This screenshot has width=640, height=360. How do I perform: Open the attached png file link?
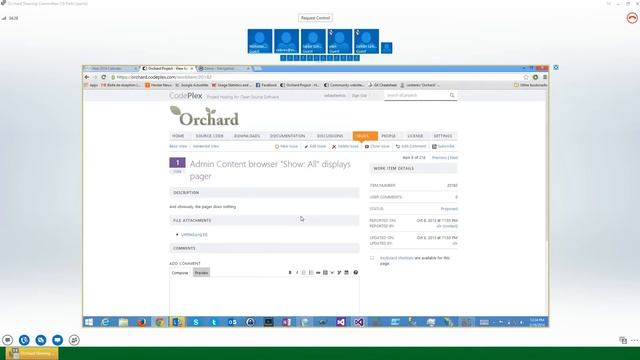tap(194, 235)
